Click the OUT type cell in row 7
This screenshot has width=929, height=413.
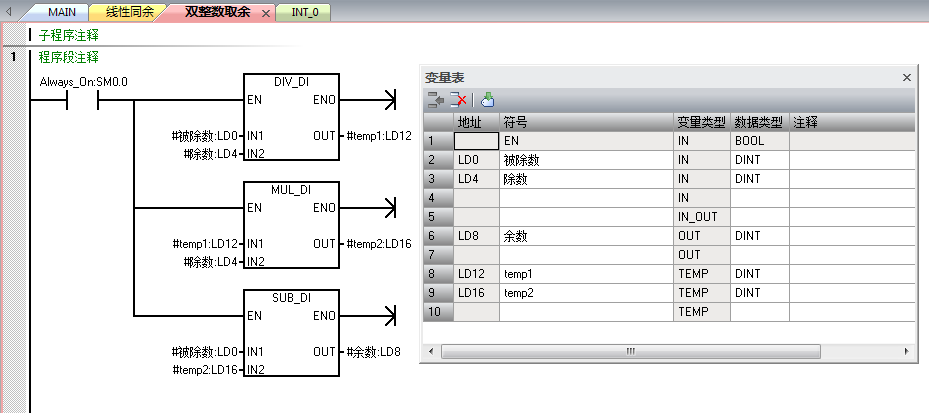click(x=702, y=255)
